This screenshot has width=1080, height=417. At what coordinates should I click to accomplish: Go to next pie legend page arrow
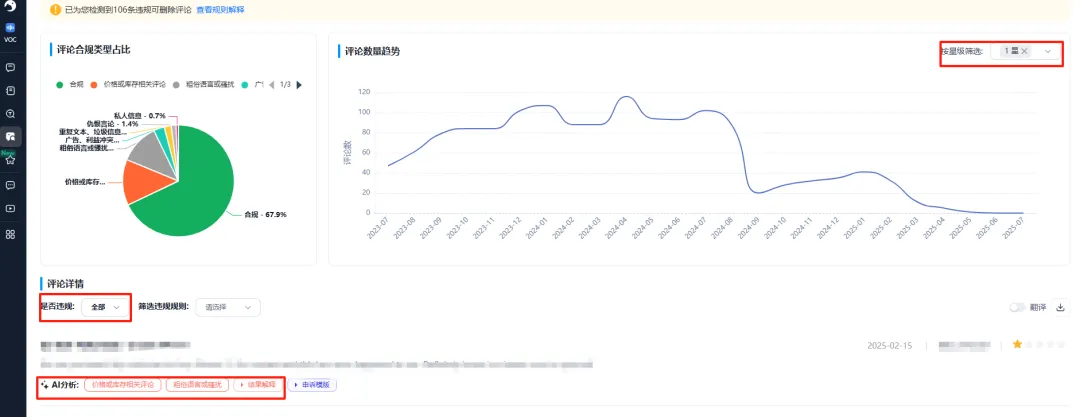299,85
